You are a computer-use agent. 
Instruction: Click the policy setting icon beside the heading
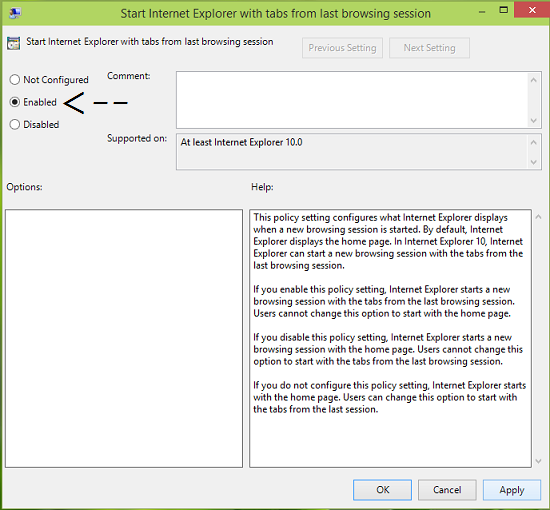(x=13, y=43)
